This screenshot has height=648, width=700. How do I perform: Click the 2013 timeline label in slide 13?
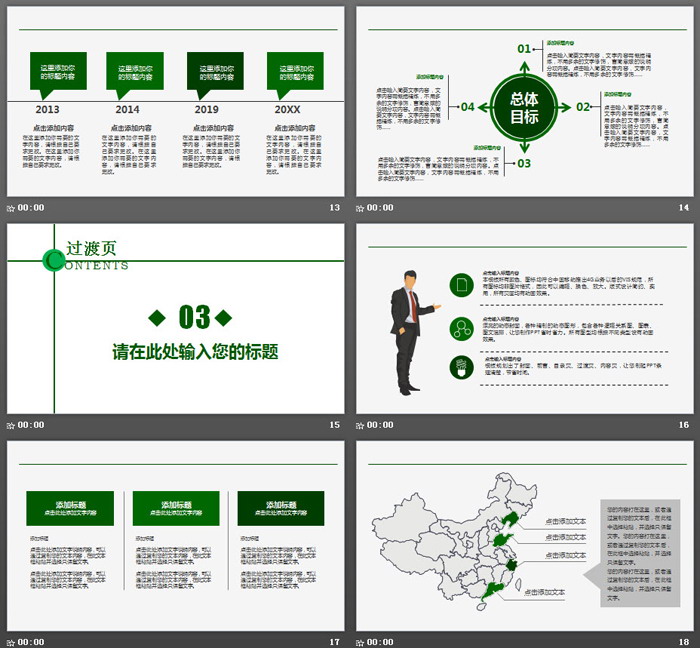tap(47, 110)
